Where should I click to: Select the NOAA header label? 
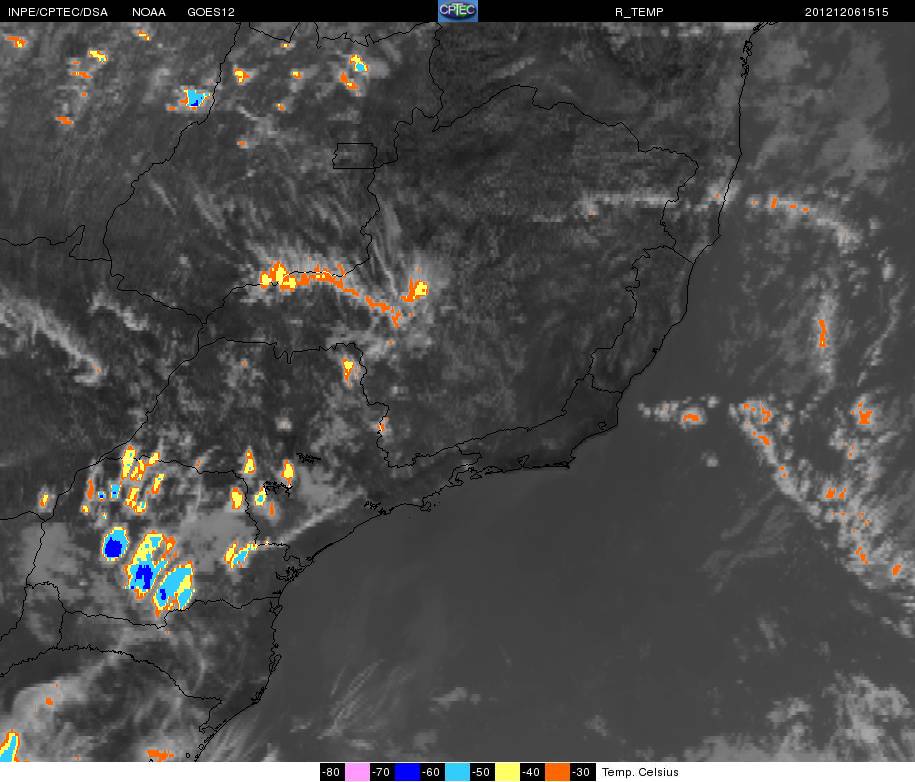pos(149,12)
